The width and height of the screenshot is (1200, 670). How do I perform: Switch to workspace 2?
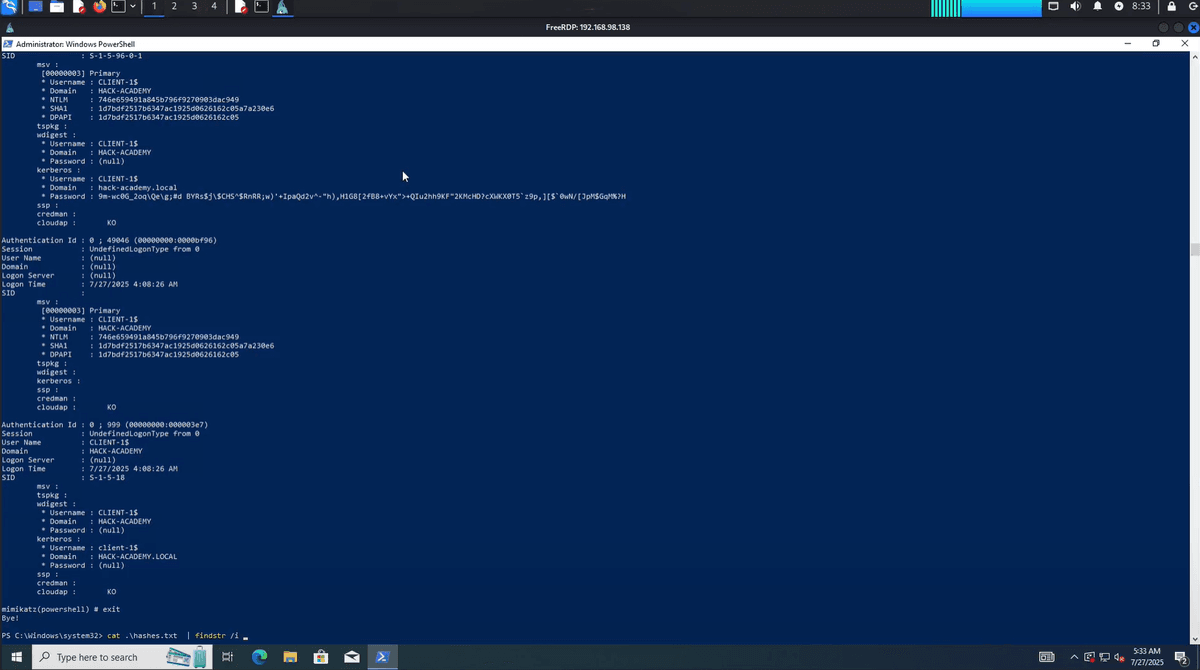[174, 7]
